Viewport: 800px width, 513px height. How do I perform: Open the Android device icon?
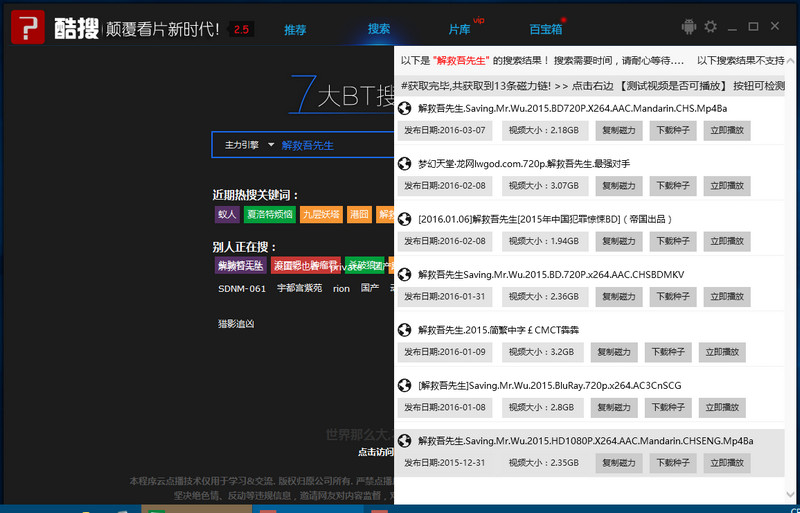click(689, 27)
